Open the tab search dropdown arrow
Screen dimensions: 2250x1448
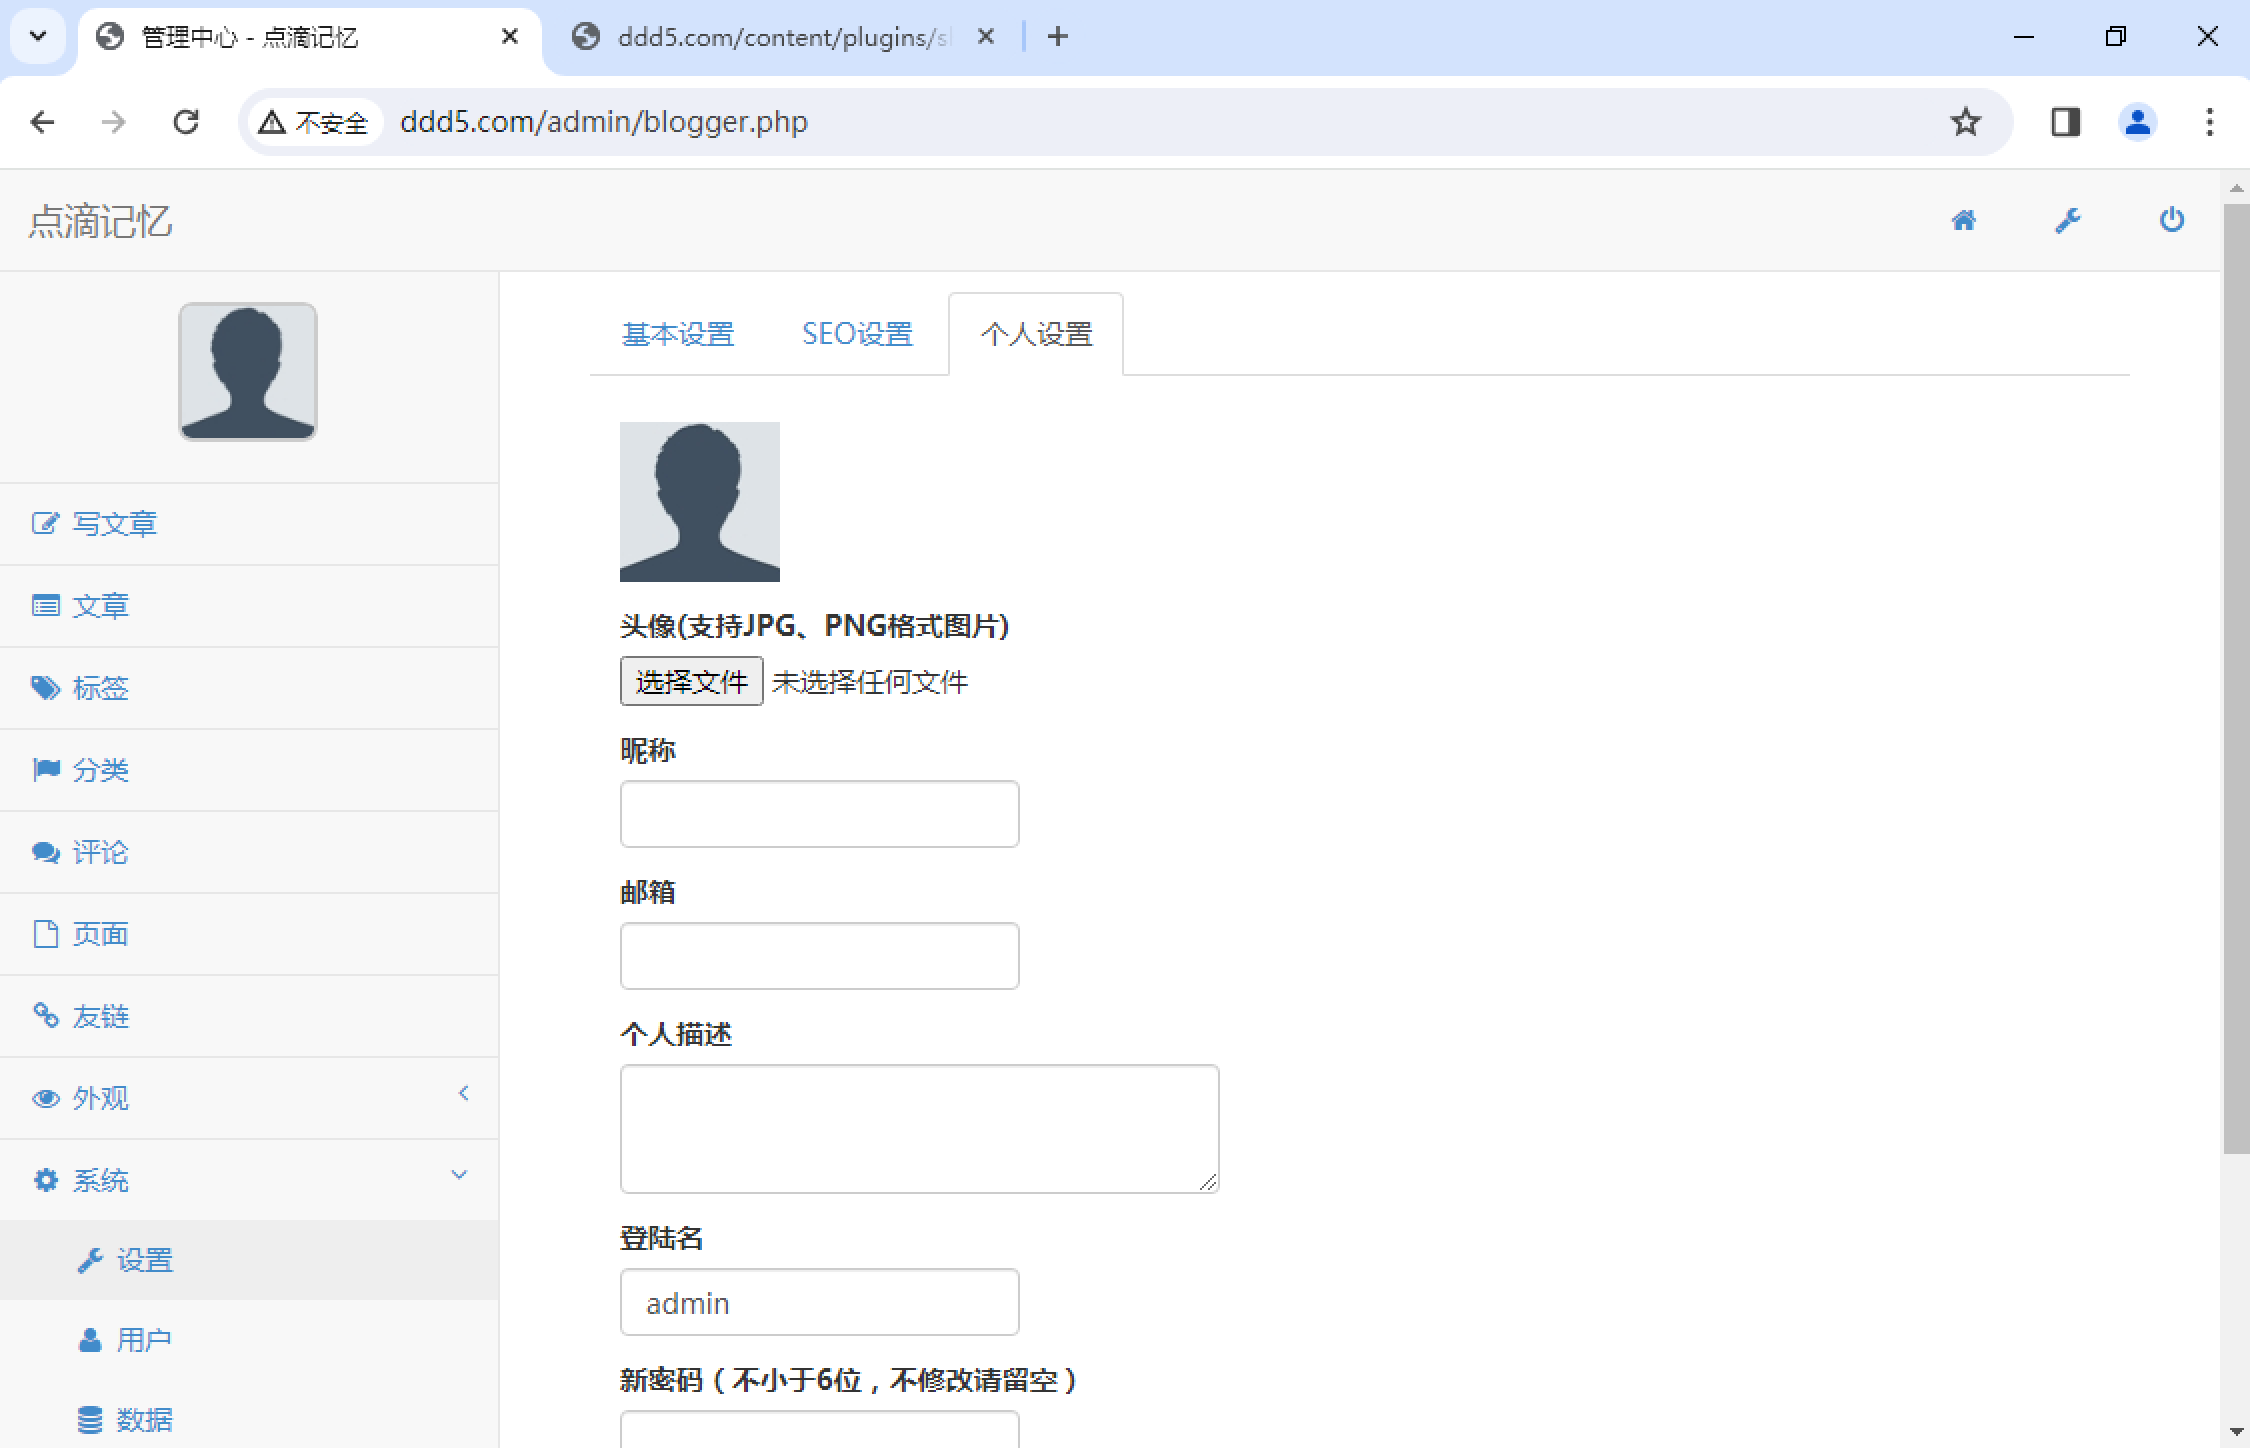[x=38, y=37]
